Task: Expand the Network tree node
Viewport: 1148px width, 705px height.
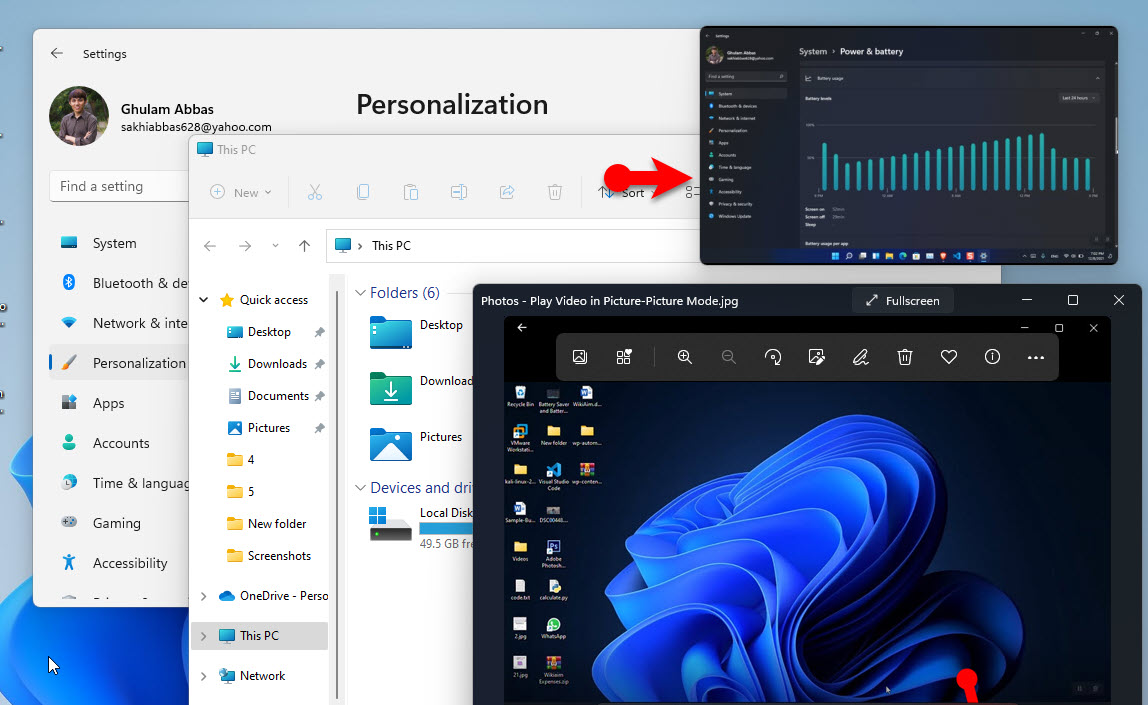Action: [204, 676]
